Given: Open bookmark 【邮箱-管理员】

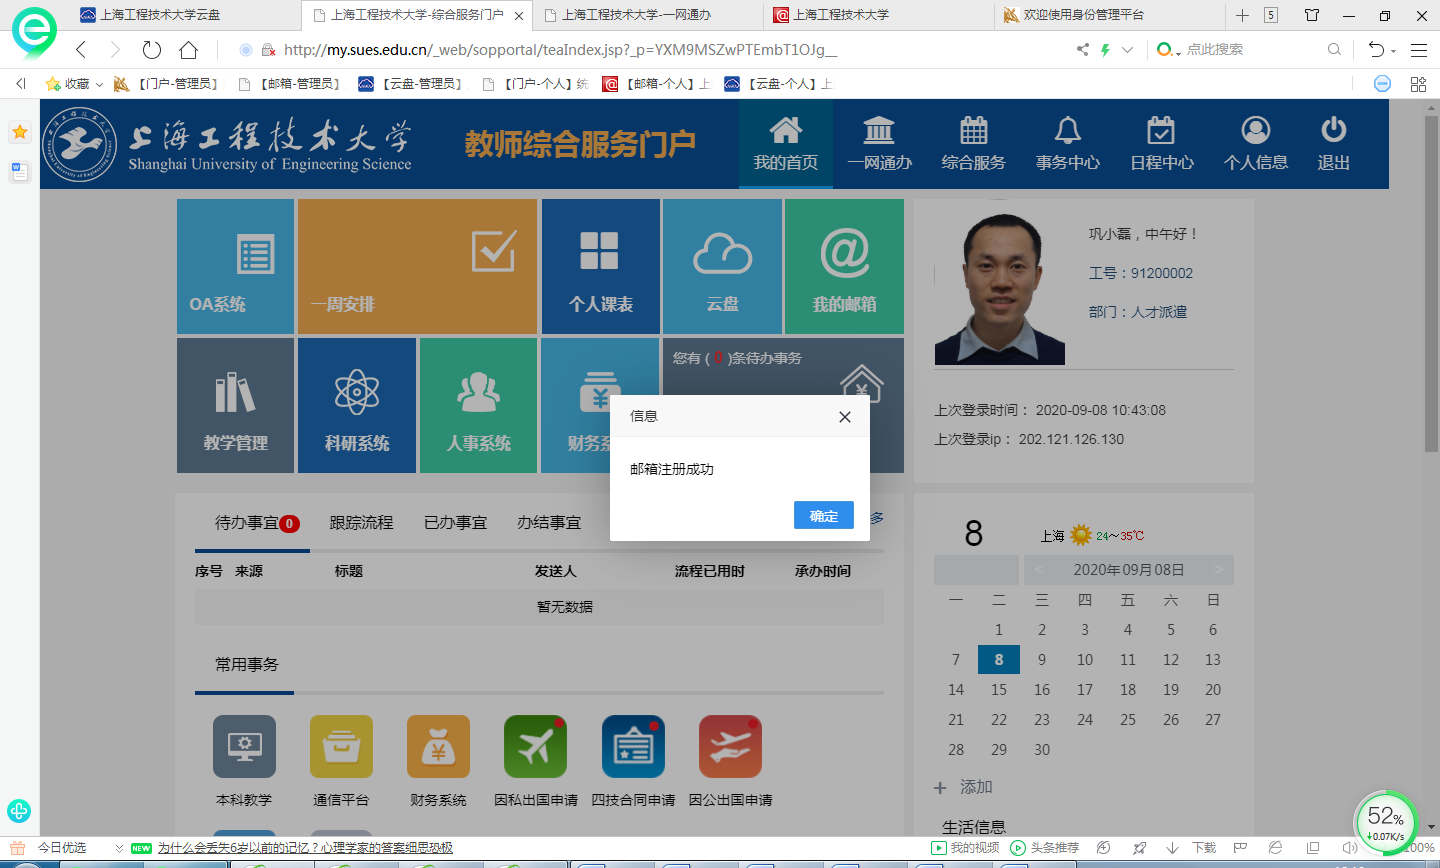Looking at the screenshot, I should point(290,84).
